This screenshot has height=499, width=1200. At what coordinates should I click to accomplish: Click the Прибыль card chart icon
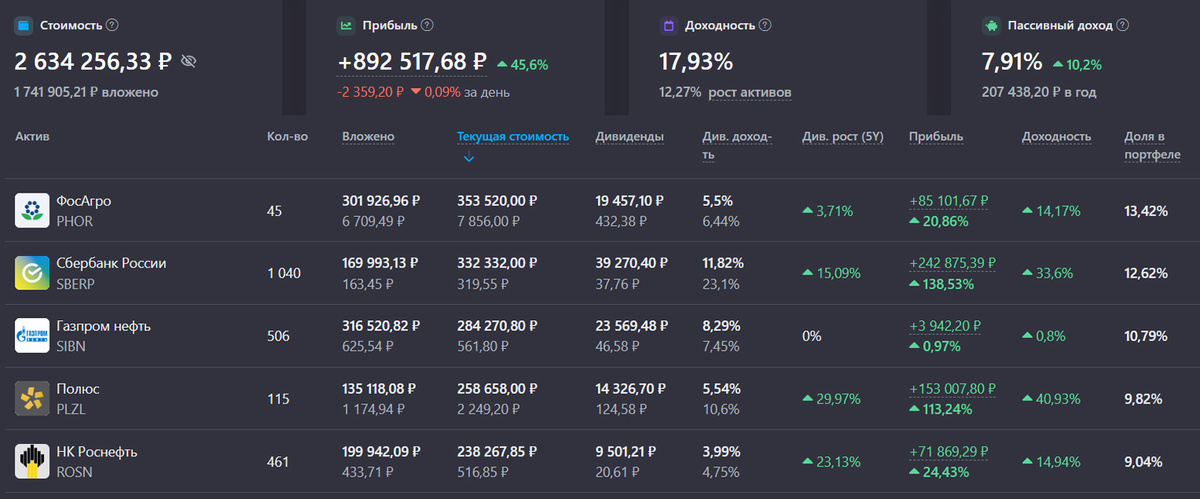[x=346, y=25]
